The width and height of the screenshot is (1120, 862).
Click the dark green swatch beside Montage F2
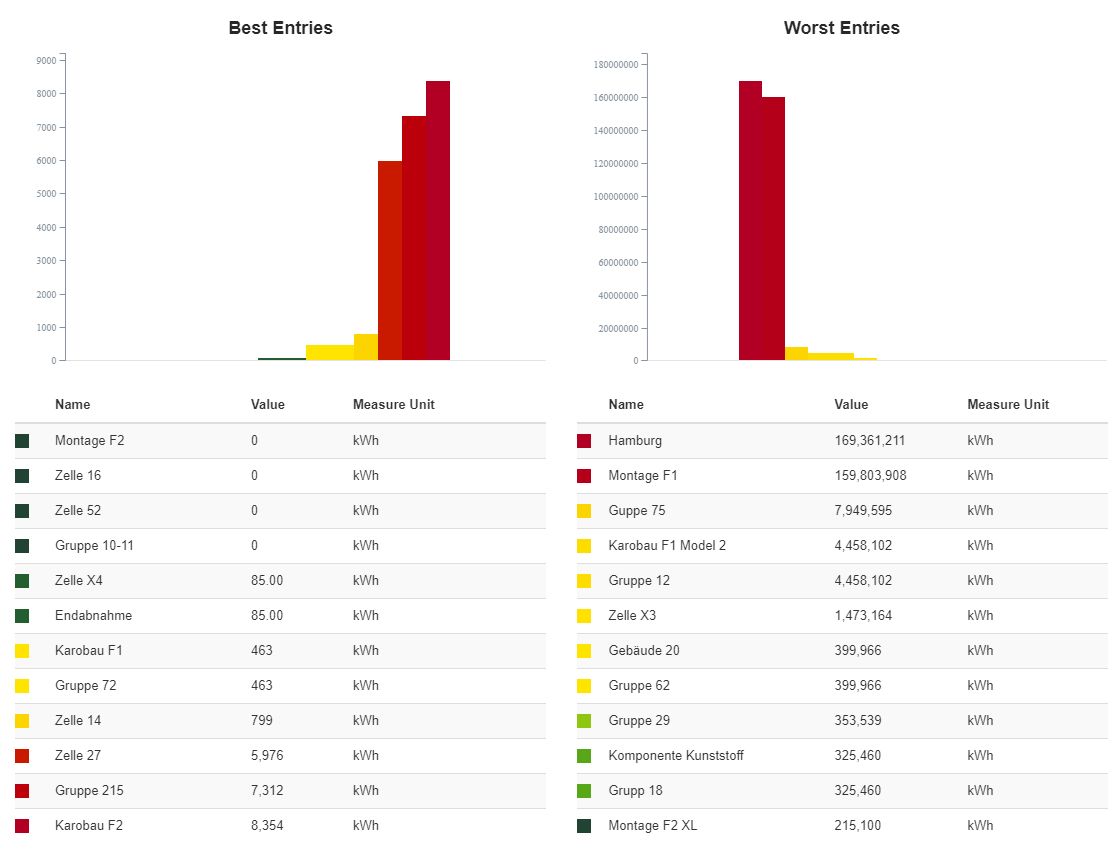(22, 441)
